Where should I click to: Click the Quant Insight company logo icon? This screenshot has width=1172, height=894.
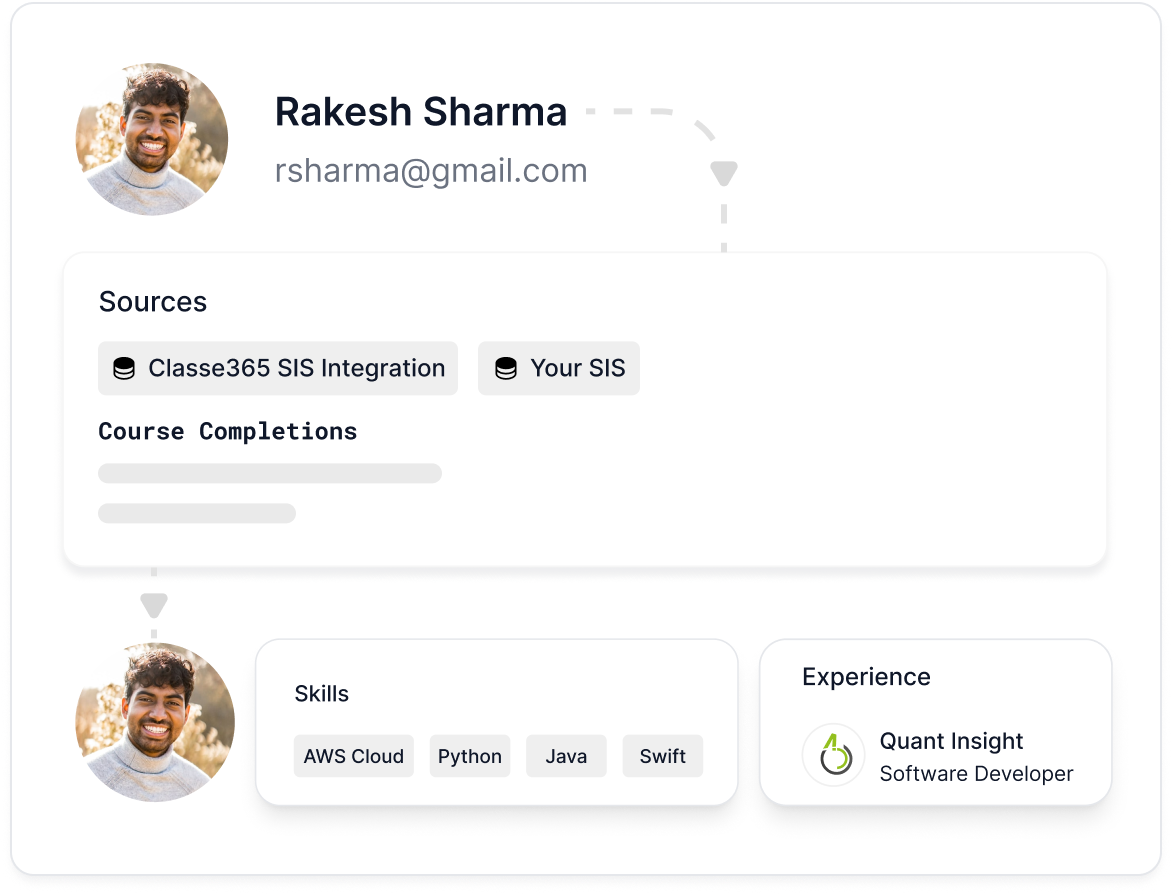coord(834,755)
